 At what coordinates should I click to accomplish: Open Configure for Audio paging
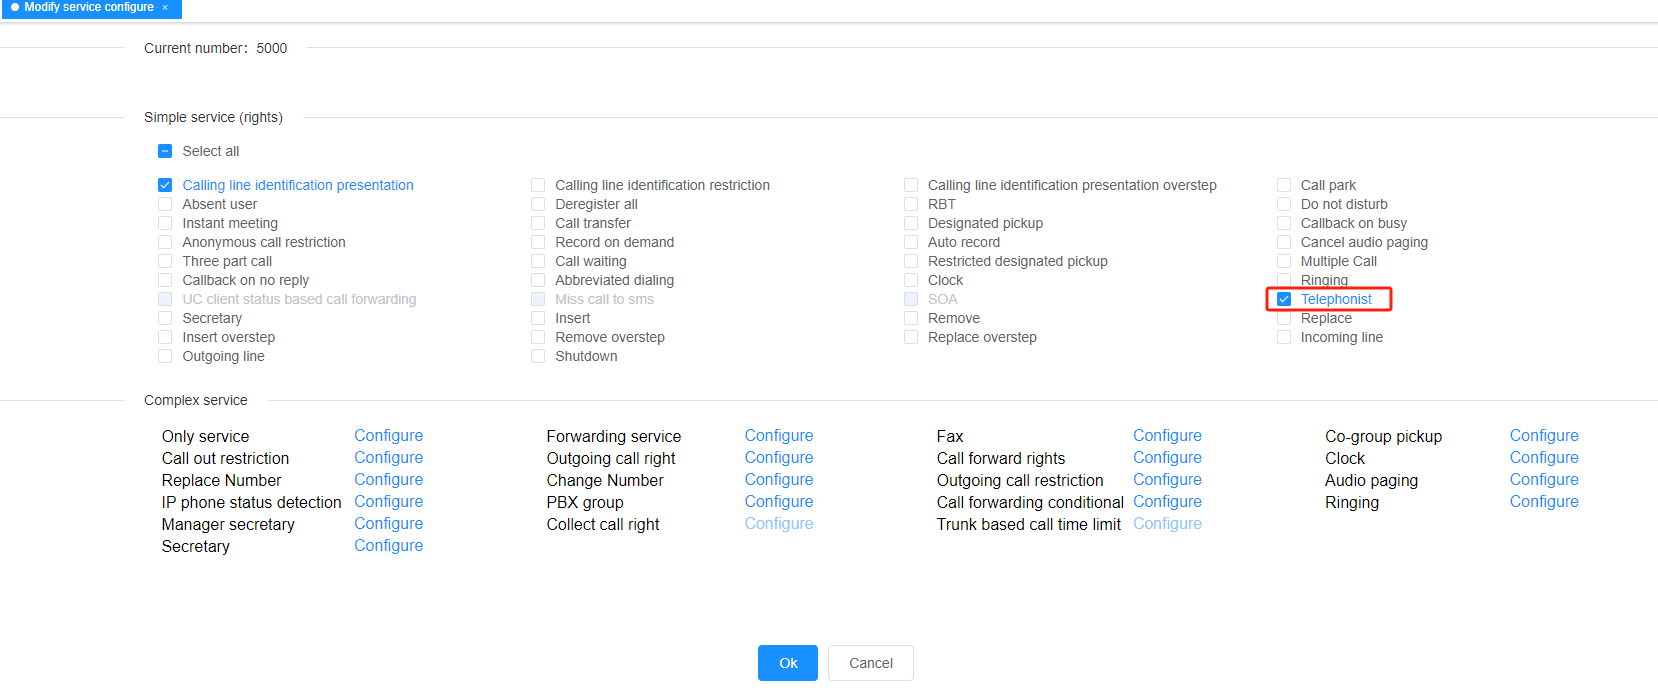tap(1544, 480)
